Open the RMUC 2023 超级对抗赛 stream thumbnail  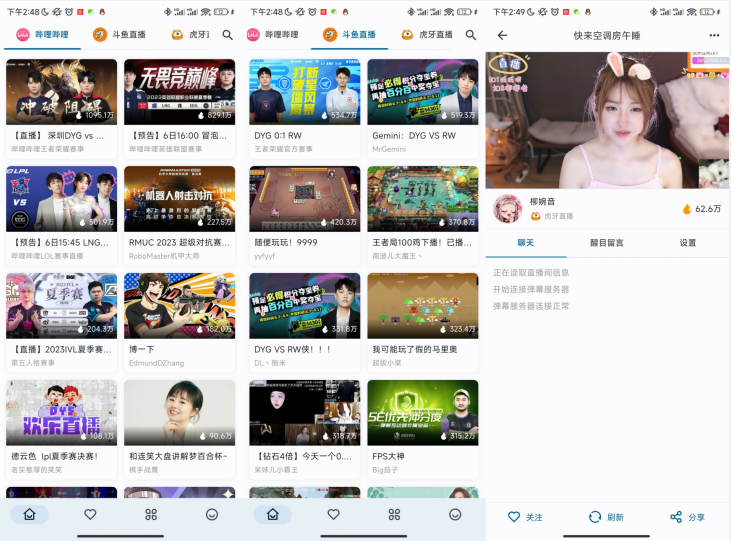click(180, 199)
